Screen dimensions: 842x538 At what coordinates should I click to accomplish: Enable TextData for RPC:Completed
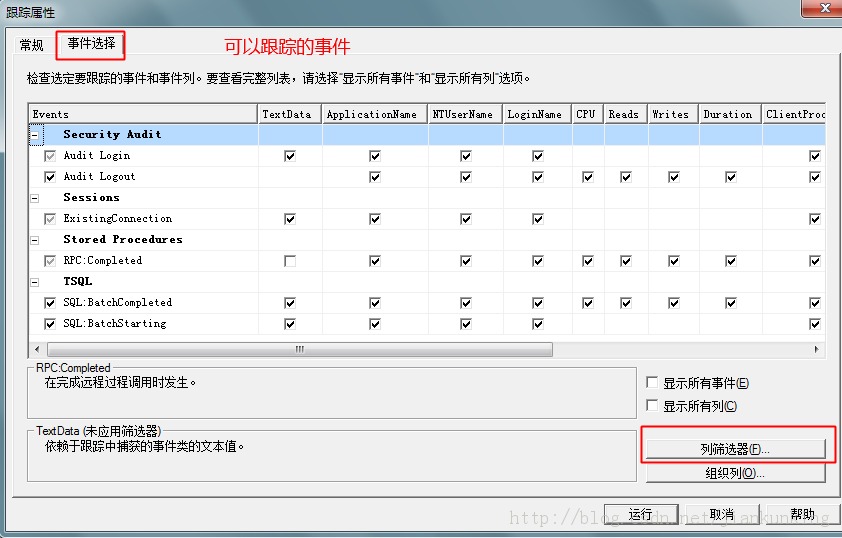pos(290,261)
